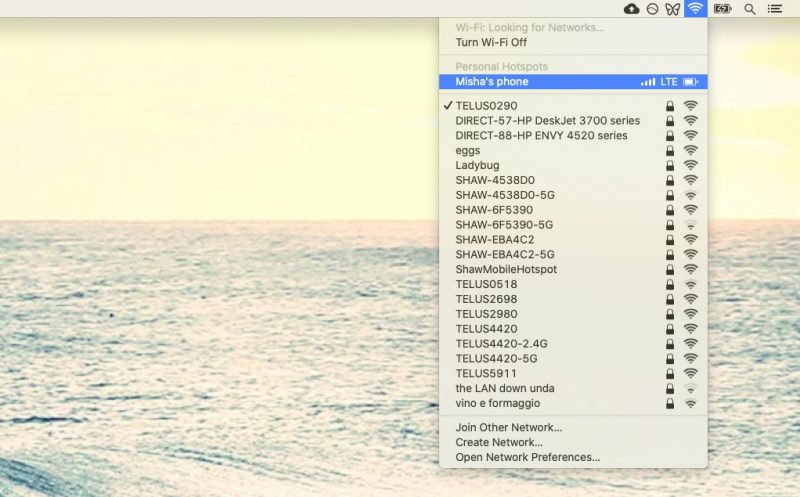Open the battery status menu

coord(722,9)
